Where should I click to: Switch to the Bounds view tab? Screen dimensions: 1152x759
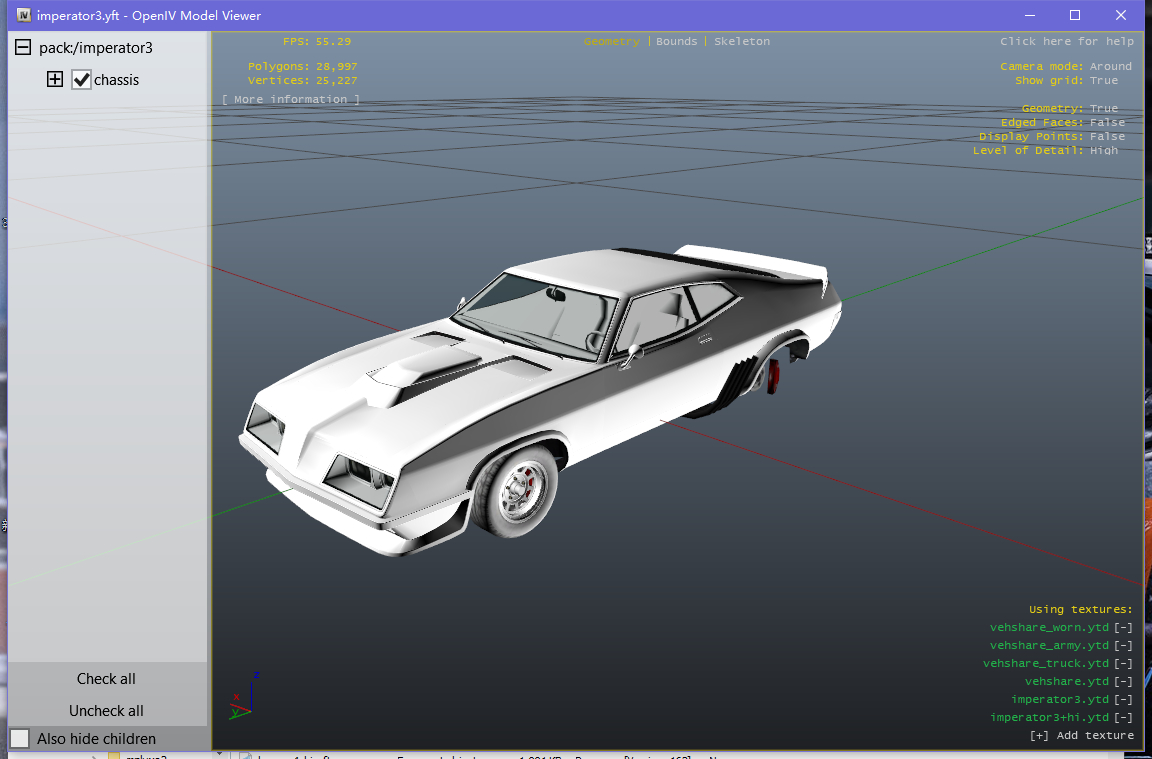click(676, 41)
